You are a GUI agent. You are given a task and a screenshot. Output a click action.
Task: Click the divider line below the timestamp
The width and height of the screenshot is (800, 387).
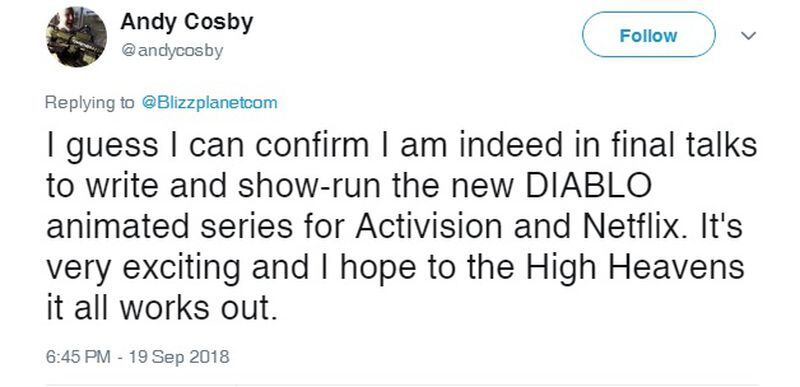point(402,385)
